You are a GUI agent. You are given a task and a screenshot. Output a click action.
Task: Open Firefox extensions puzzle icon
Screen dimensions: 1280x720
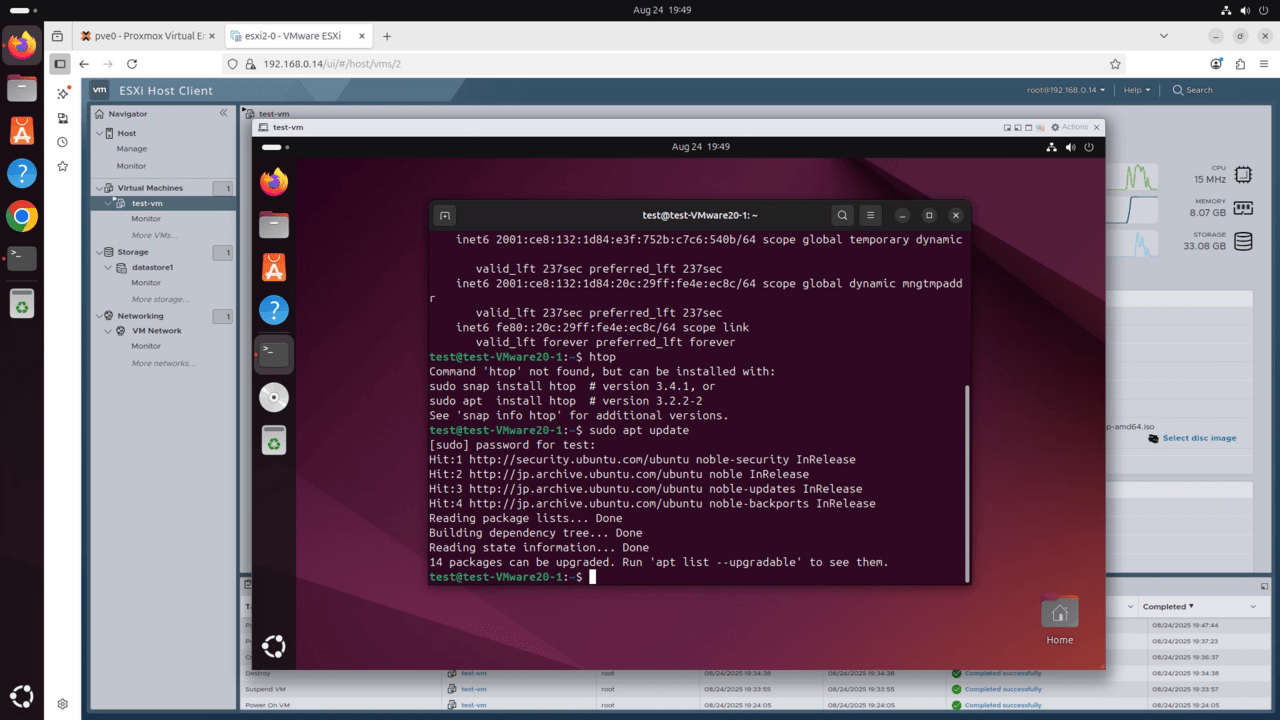coord(1240,63)
